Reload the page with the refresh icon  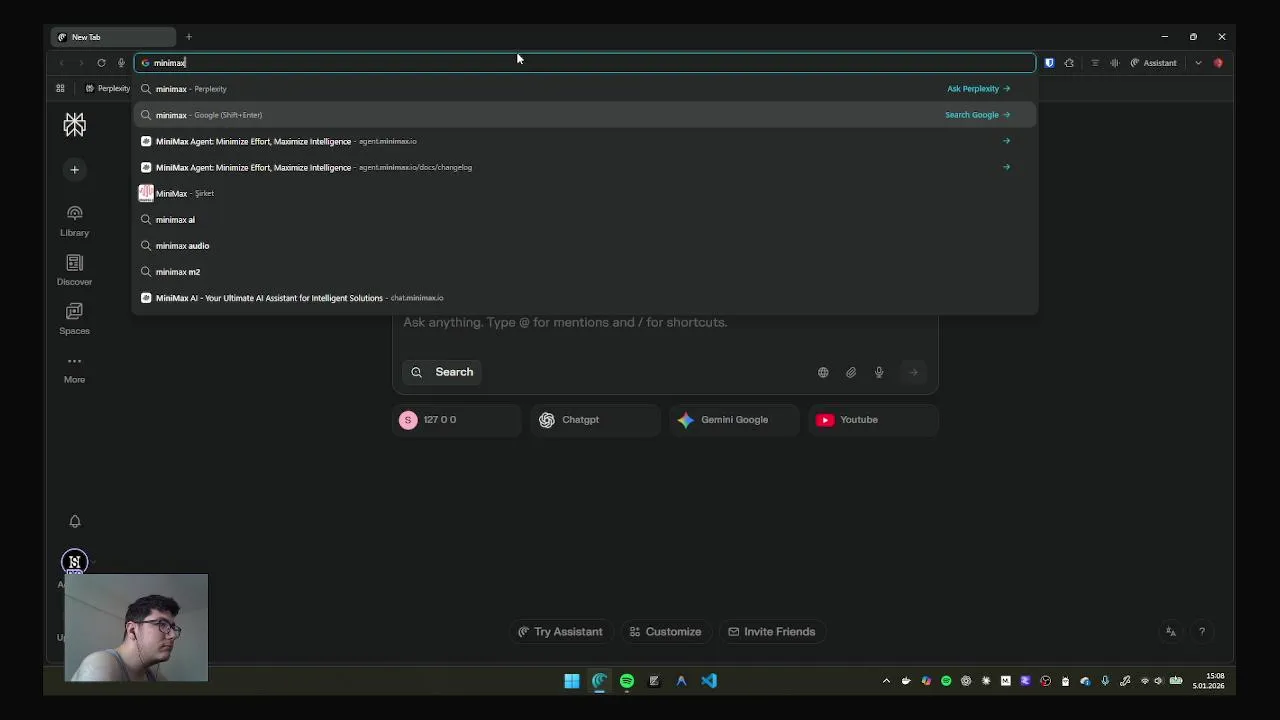[101, 63]
